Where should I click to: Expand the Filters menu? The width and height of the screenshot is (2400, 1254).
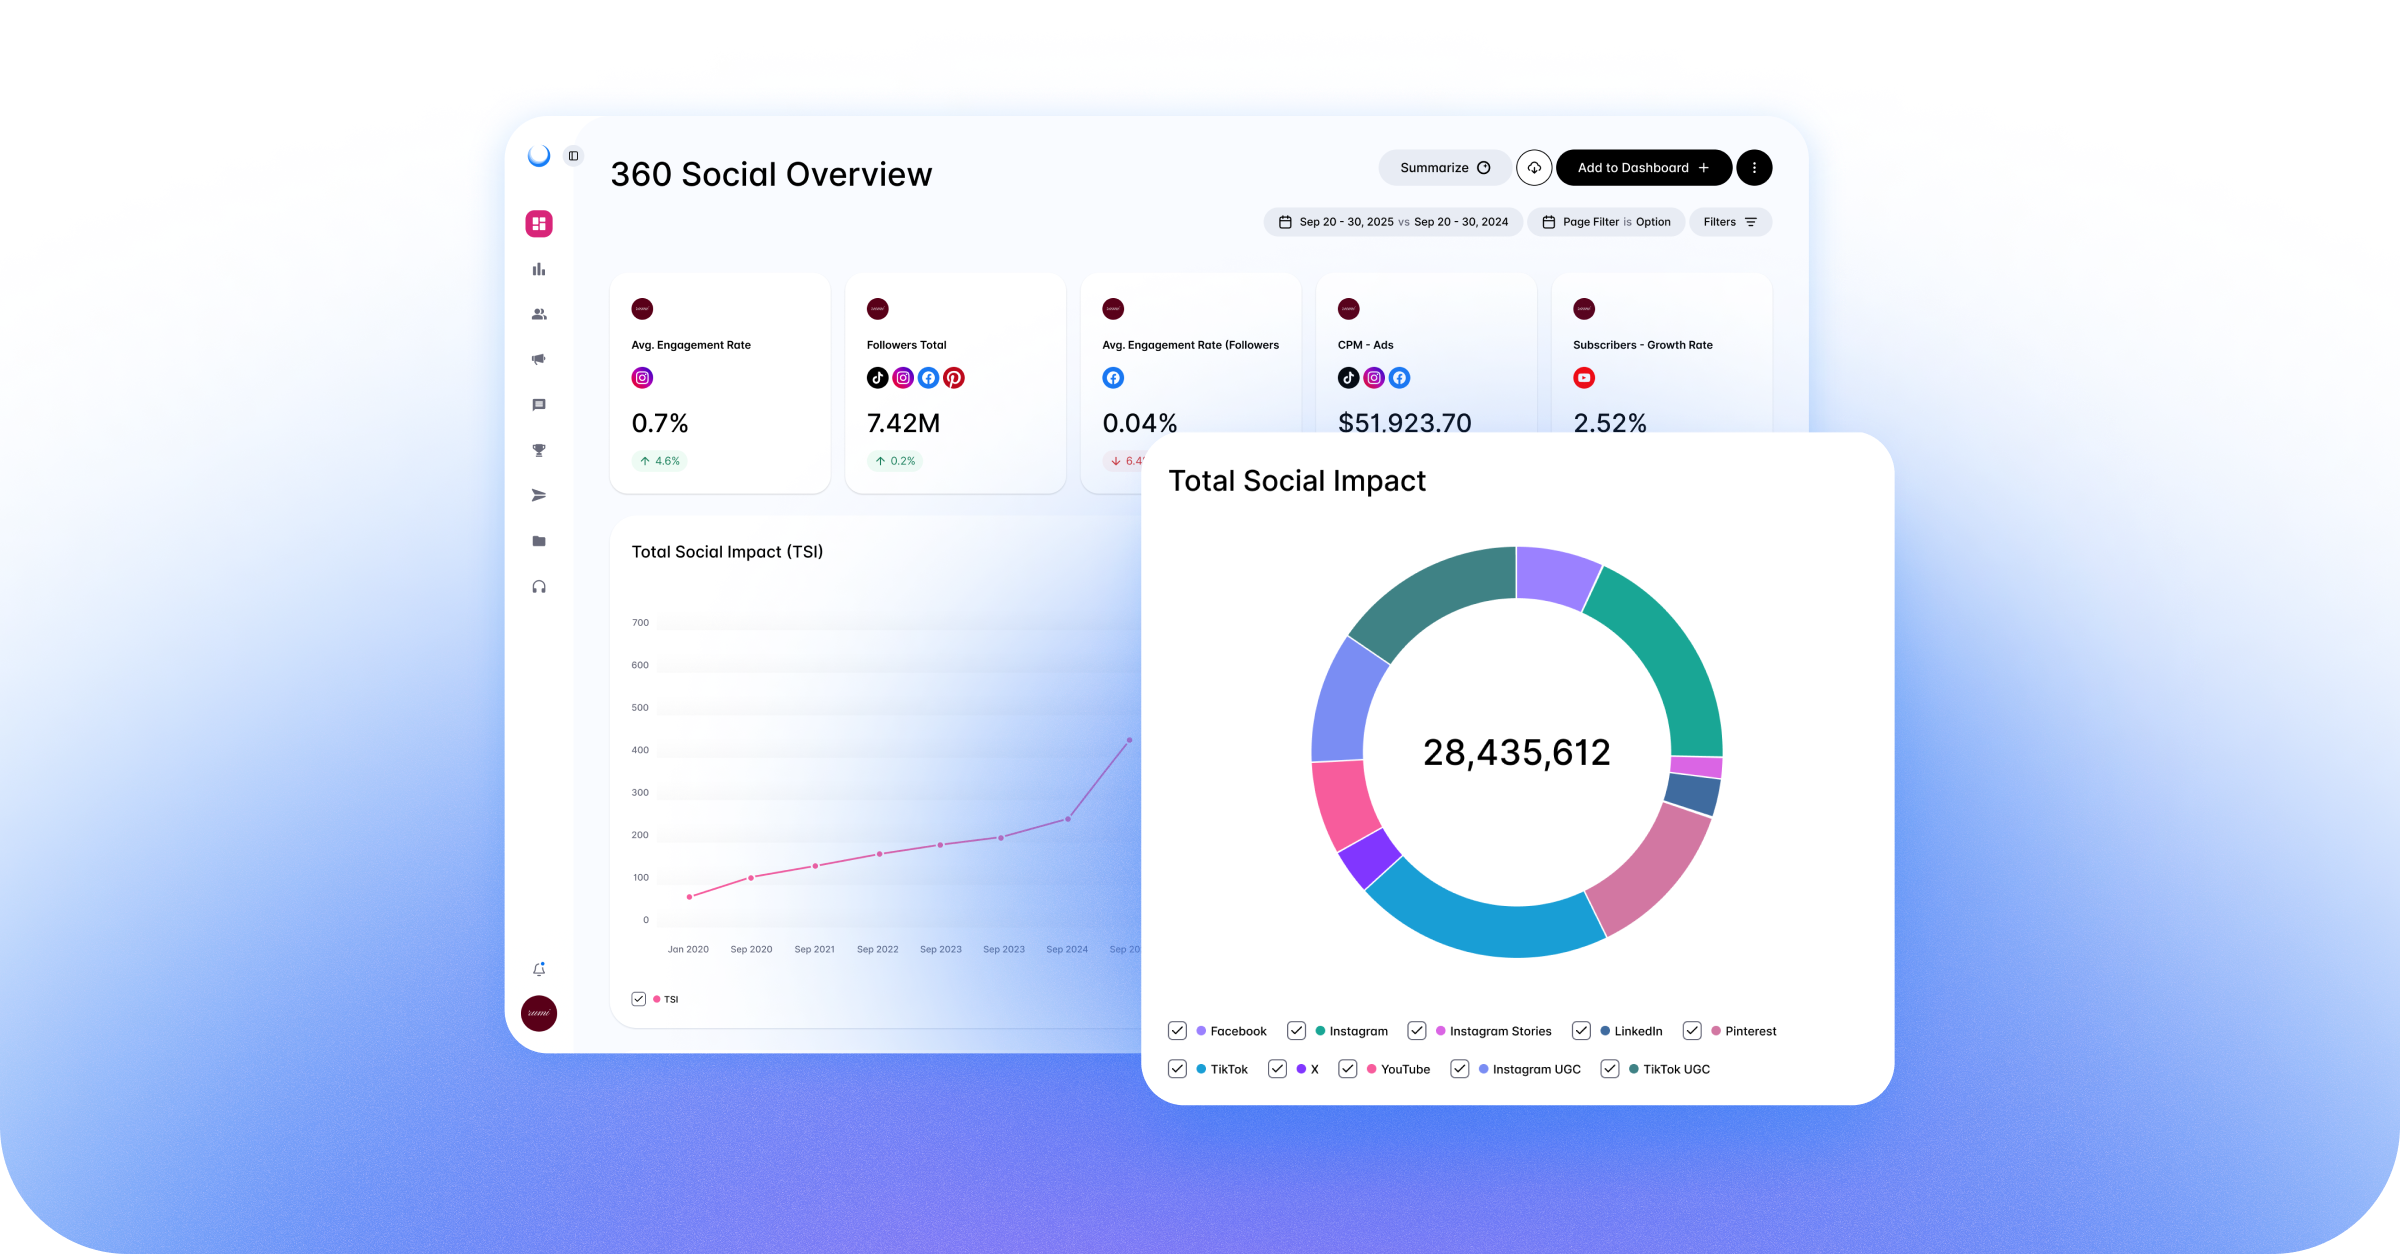tap(1730, 222)
